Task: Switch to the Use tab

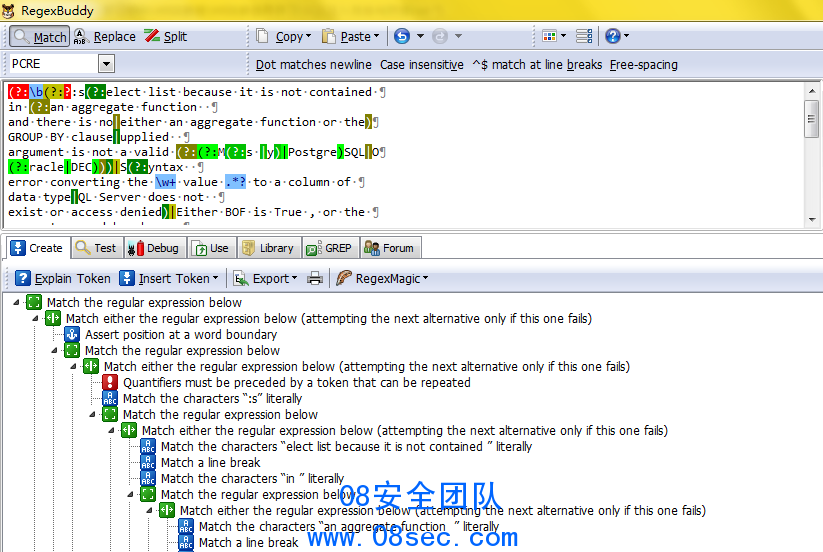Action: (x=212, y=248)
